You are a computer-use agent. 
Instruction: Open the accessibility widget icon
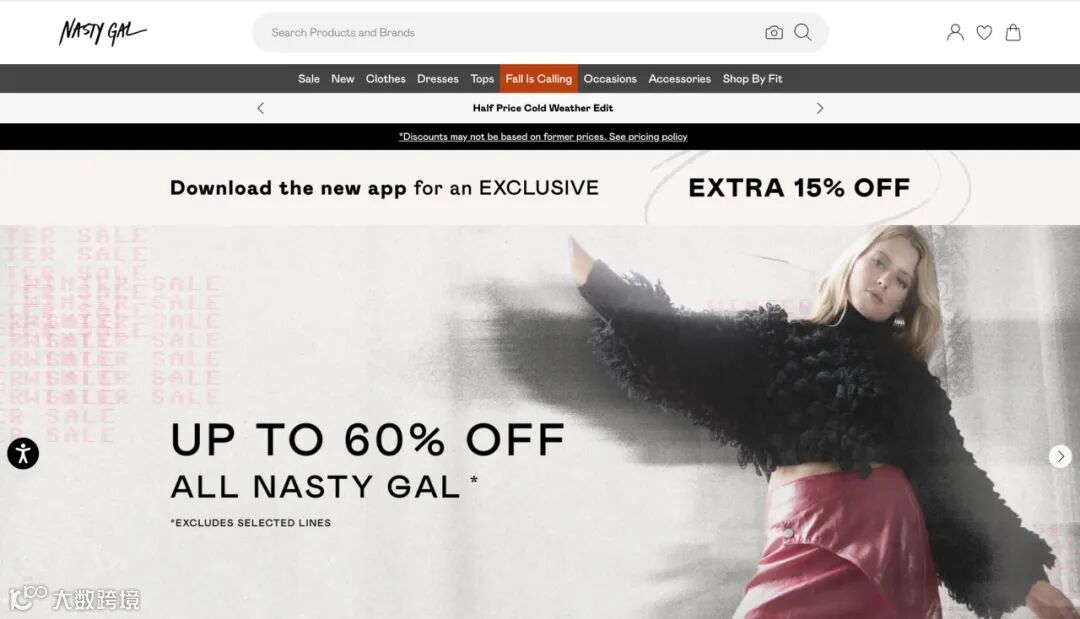tap(23, 453)
